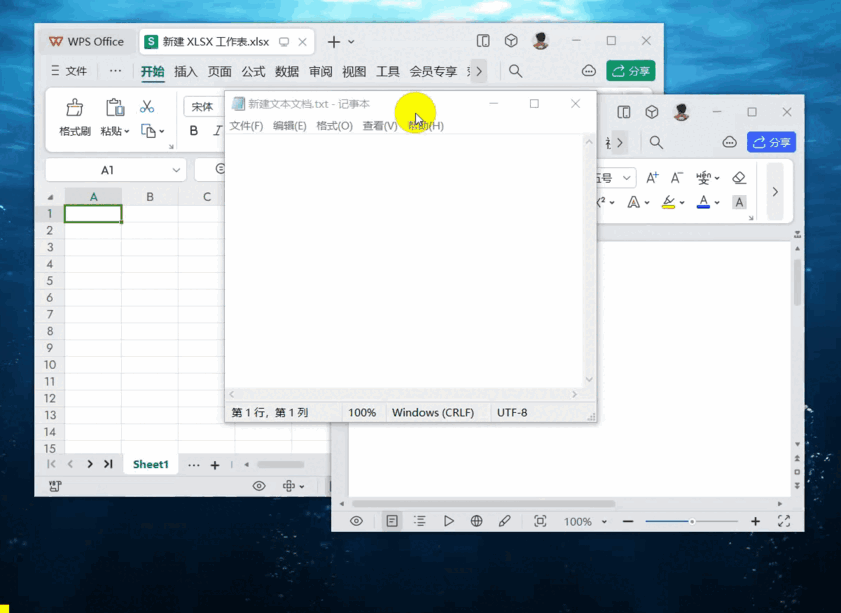Open search in the spreadsheet window
This screenshot has height=613, width=841.
(515, 71)
